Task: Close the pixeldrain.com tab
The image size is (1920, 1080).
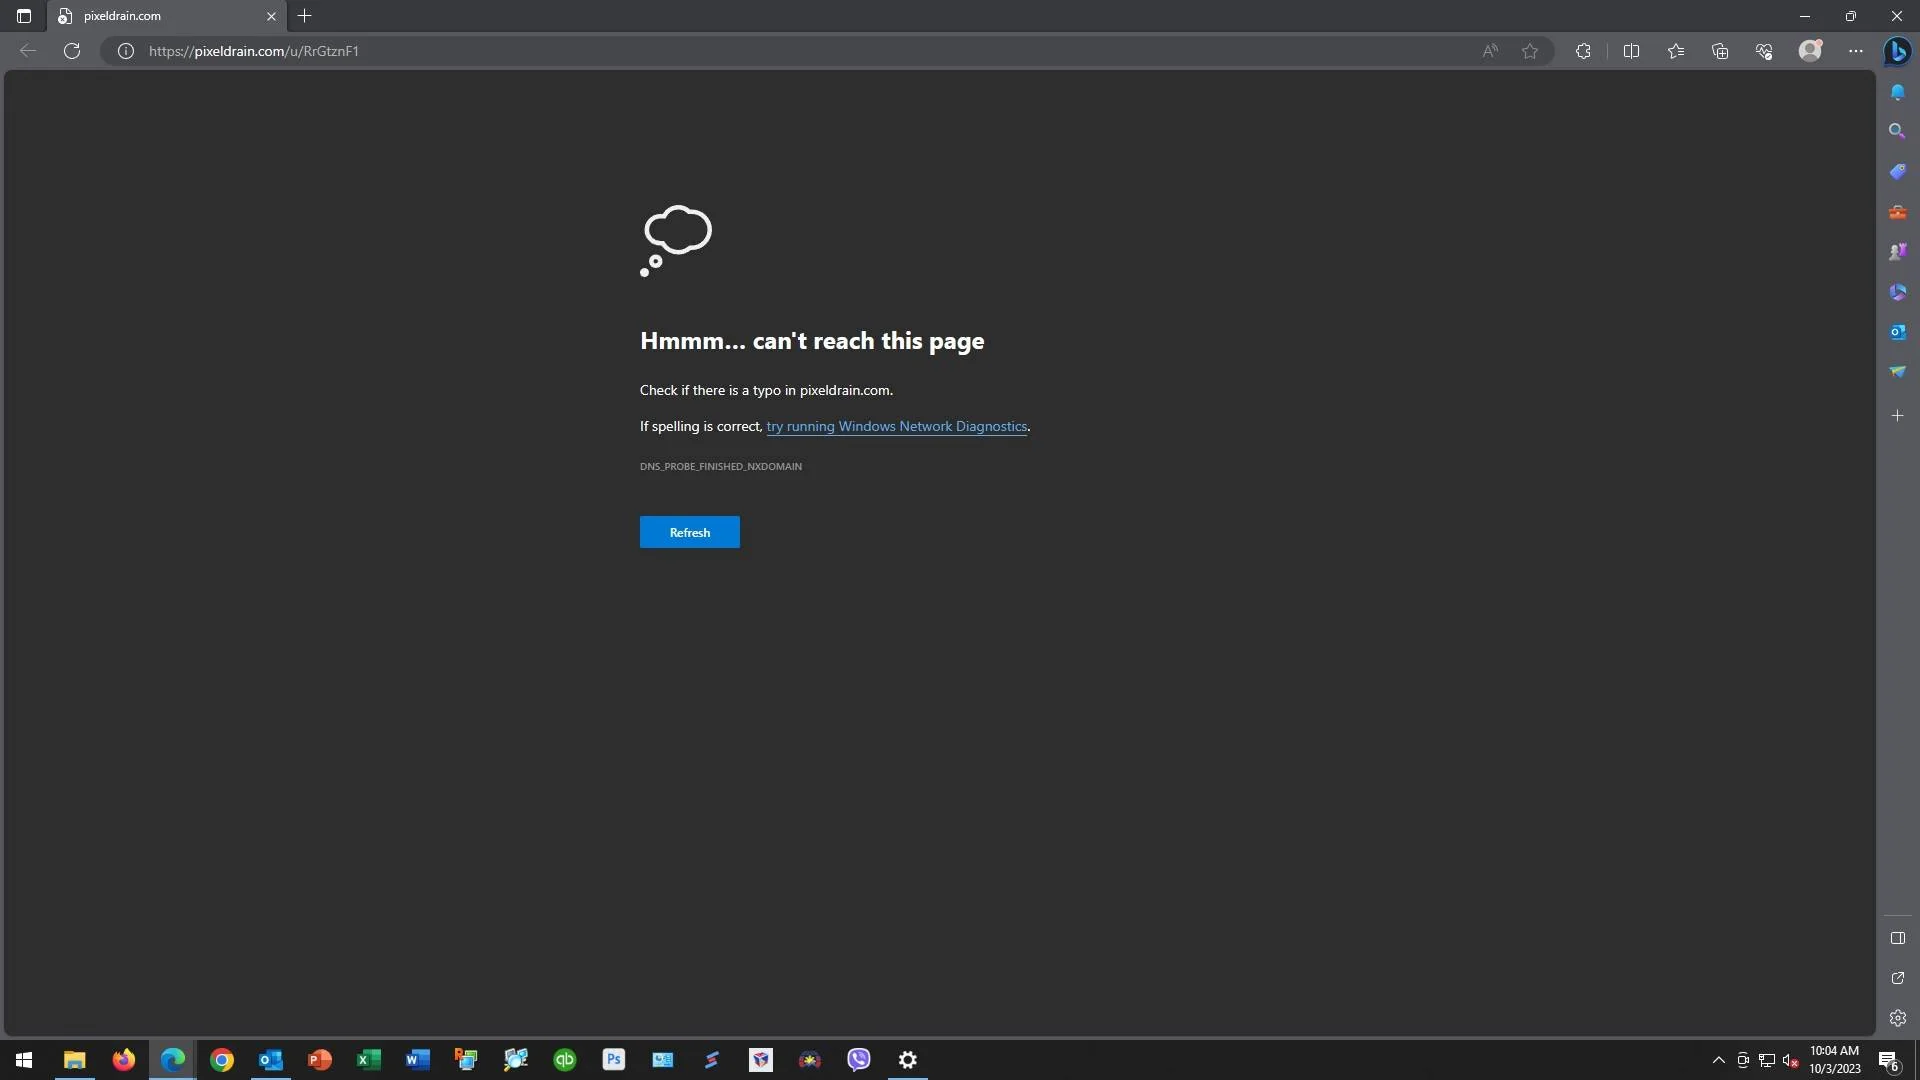Action: click(271, 16)
